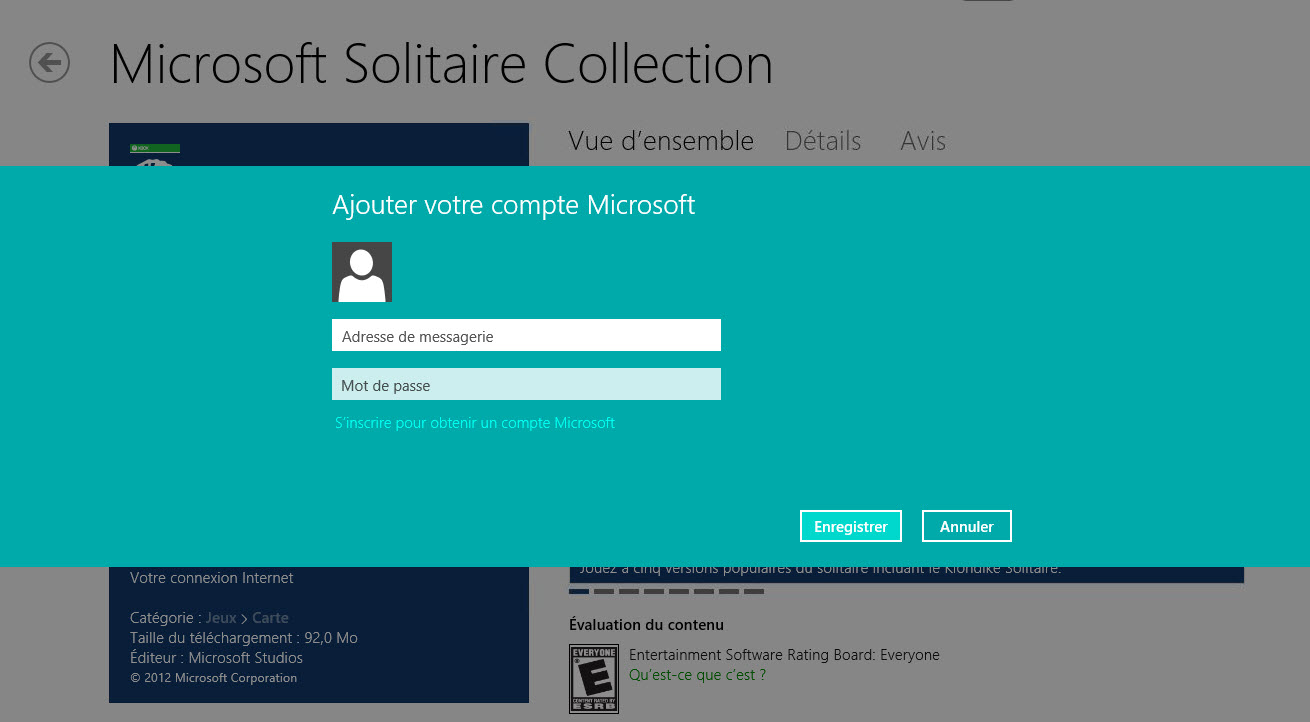Open the Jeux category link
The height and width of the screenshot is (722, 1310).
click(x=221, y=618)
